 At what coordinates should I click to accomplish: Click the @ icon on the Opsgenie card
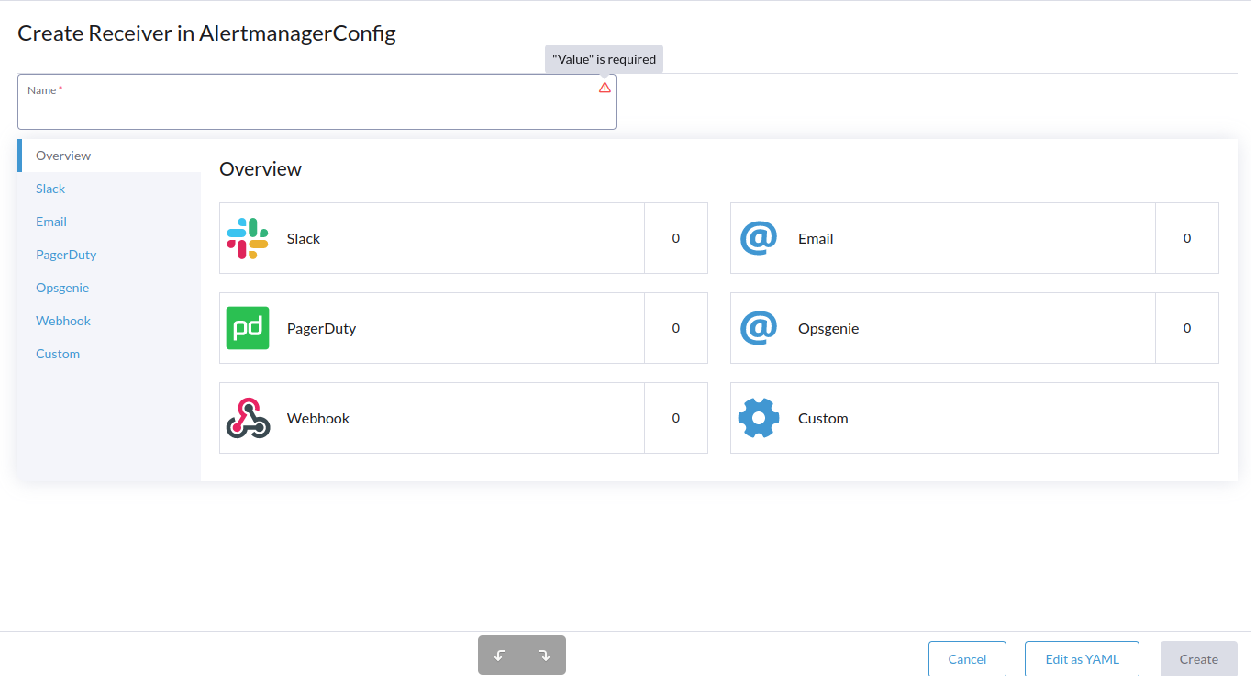[758, 327]
